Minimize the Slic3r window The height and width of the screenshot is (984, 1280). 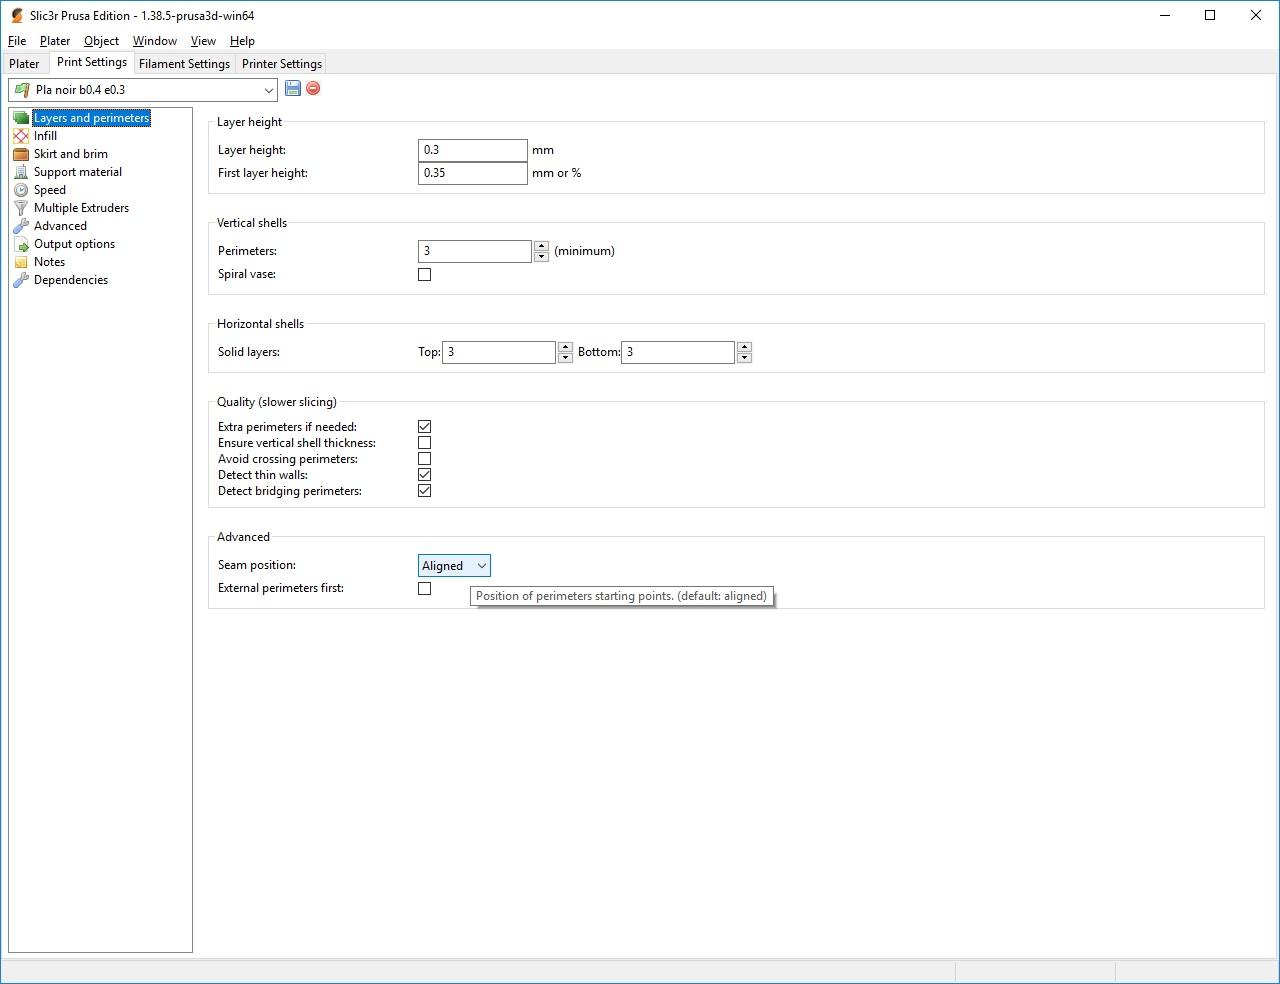point(1165,15)
